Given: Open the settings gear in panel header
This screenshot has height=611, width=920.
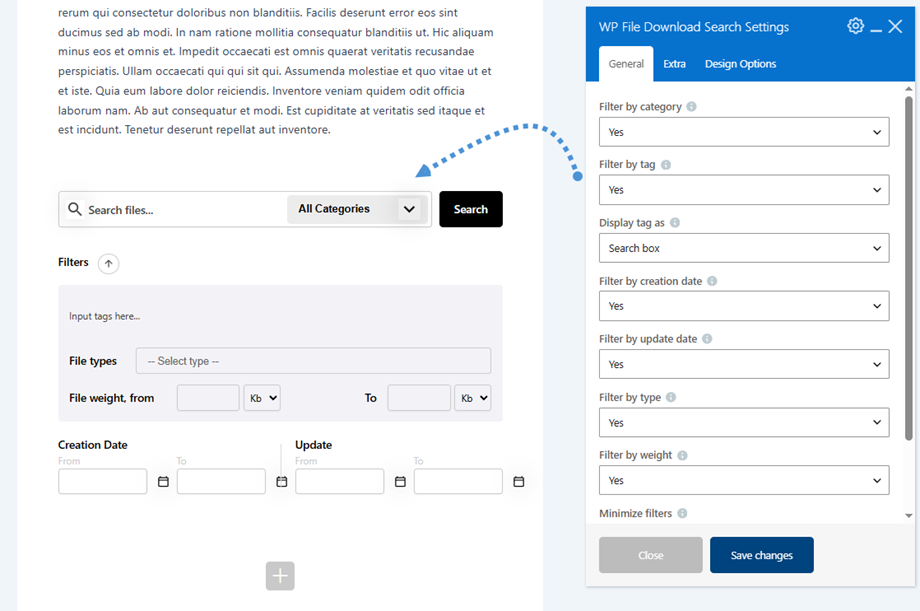Looking at the screenshot, I should 855,26.
